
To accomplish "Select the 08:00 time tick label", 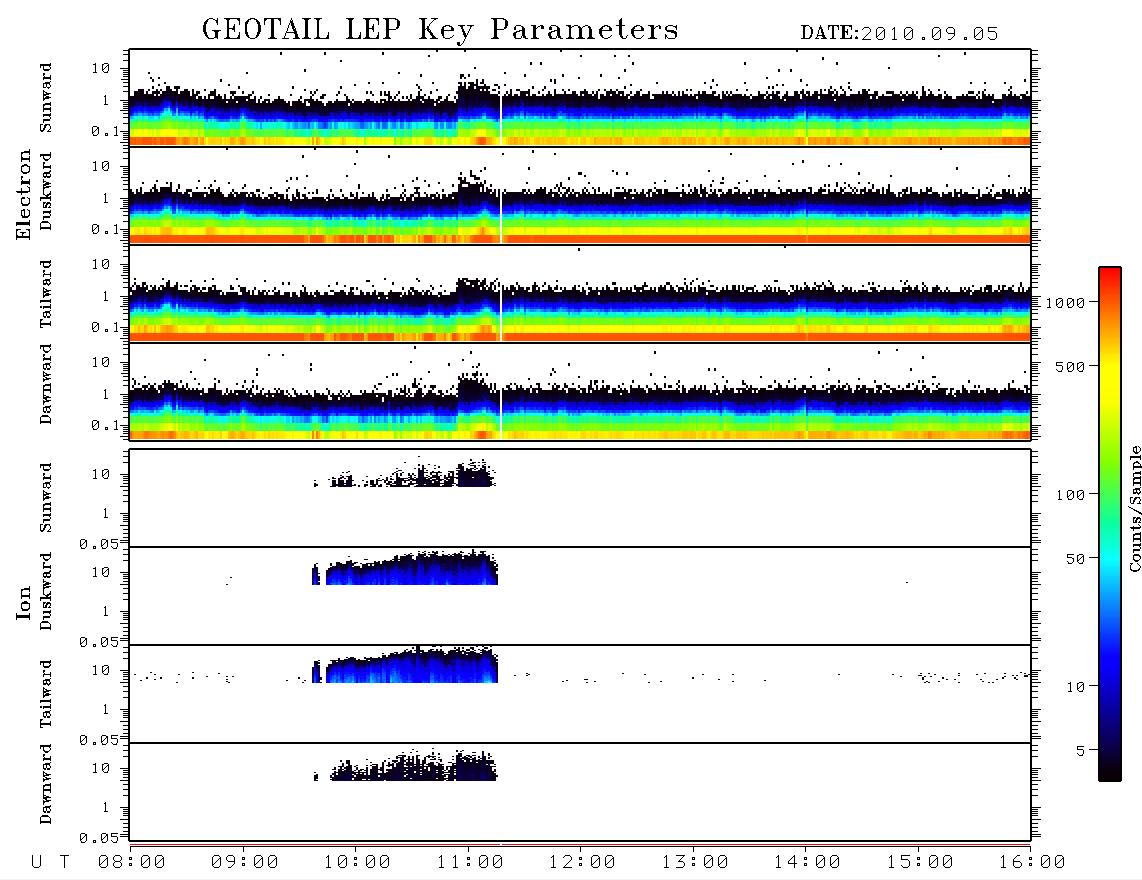I will [x=132, y=862].
